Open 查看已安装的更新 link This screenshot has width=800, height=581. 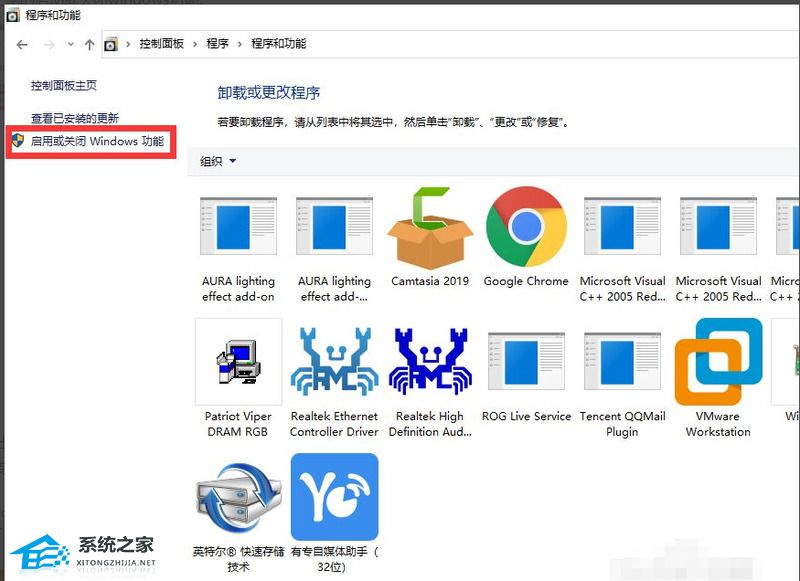[x=75, y=118]
